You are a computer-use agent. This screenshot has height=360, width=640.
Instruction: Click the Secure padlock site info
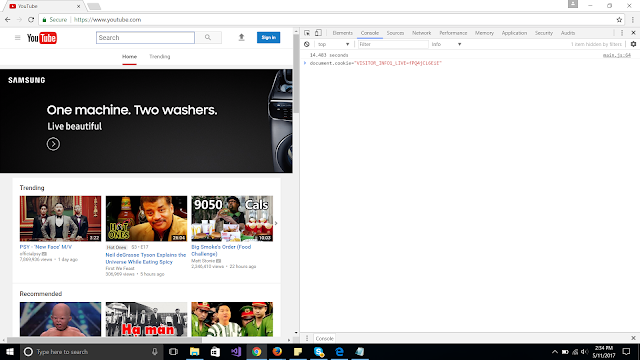click(x=55, y=20)
